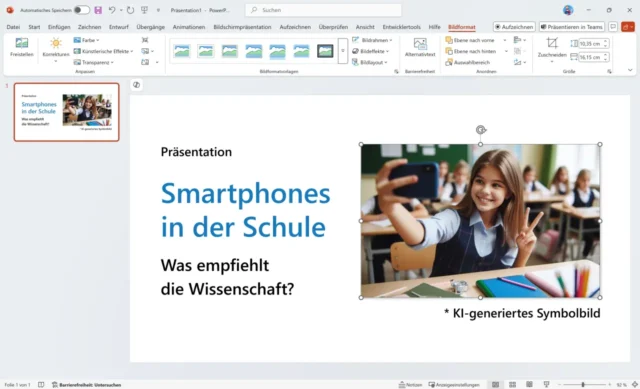
Task: Open the Bildeffekte dropdown
Action: (370, 51)
